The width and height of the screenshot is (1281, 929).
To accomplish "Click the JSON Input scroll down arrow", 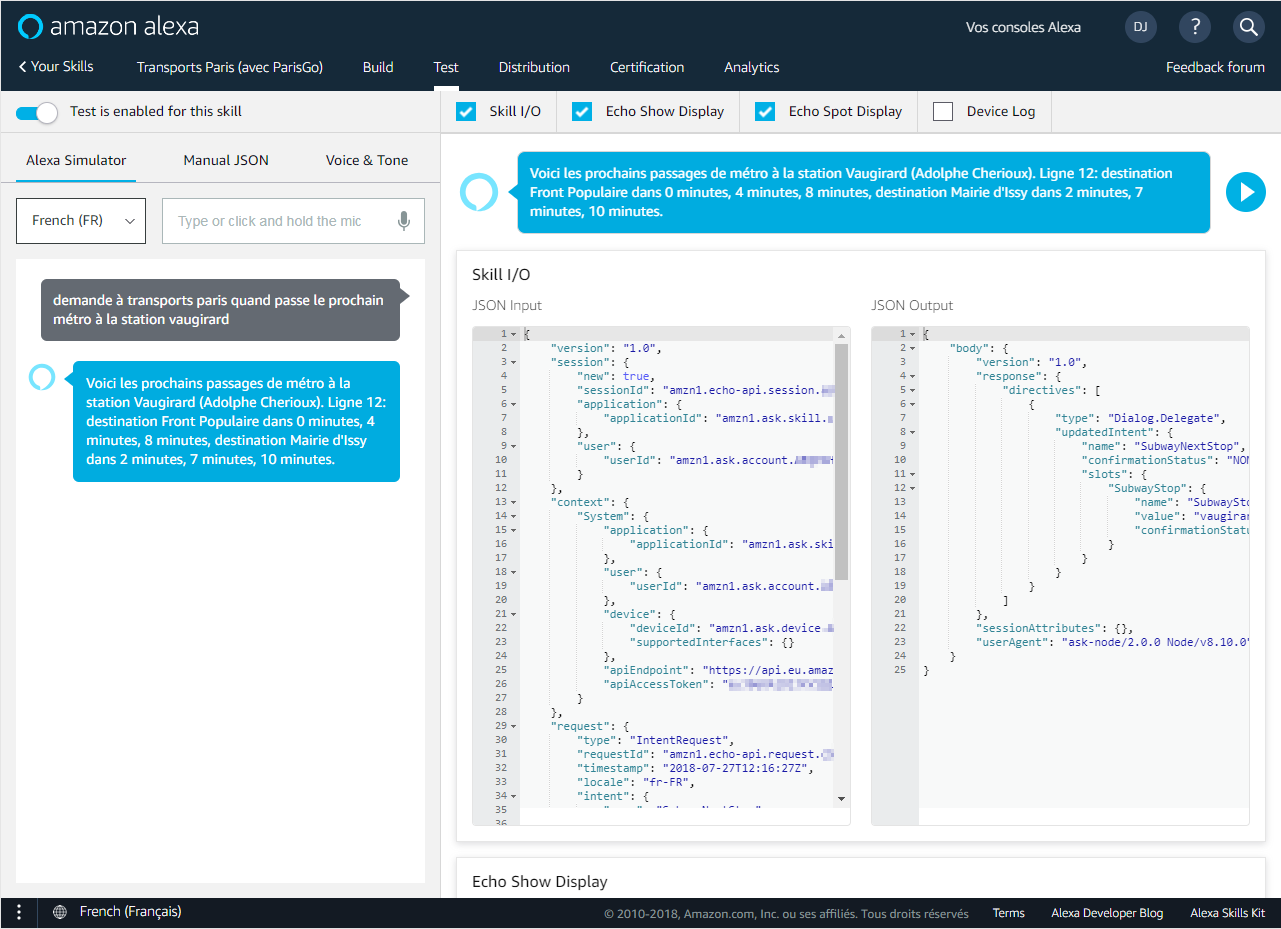I will coord(841,799).
